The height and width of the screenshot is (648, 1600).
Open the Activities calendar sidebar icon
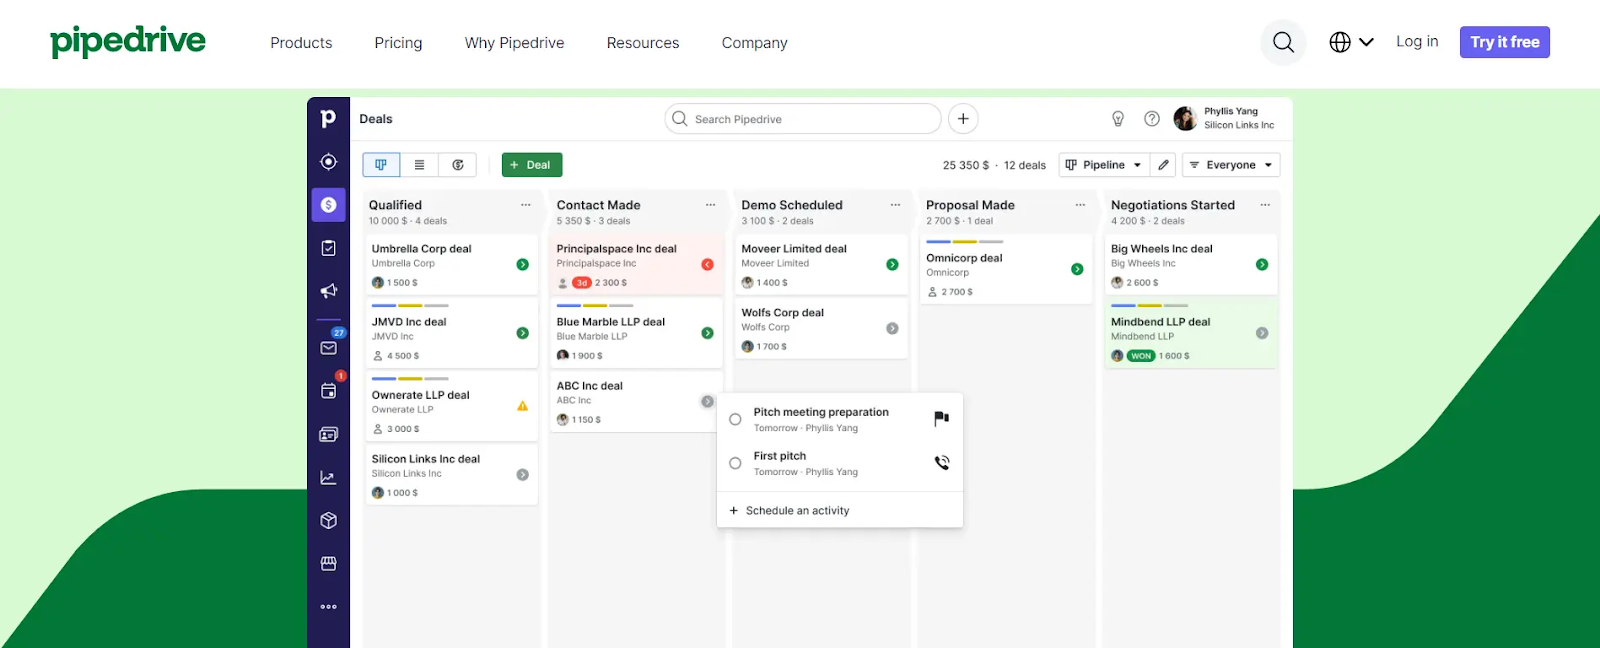(328, 391)
